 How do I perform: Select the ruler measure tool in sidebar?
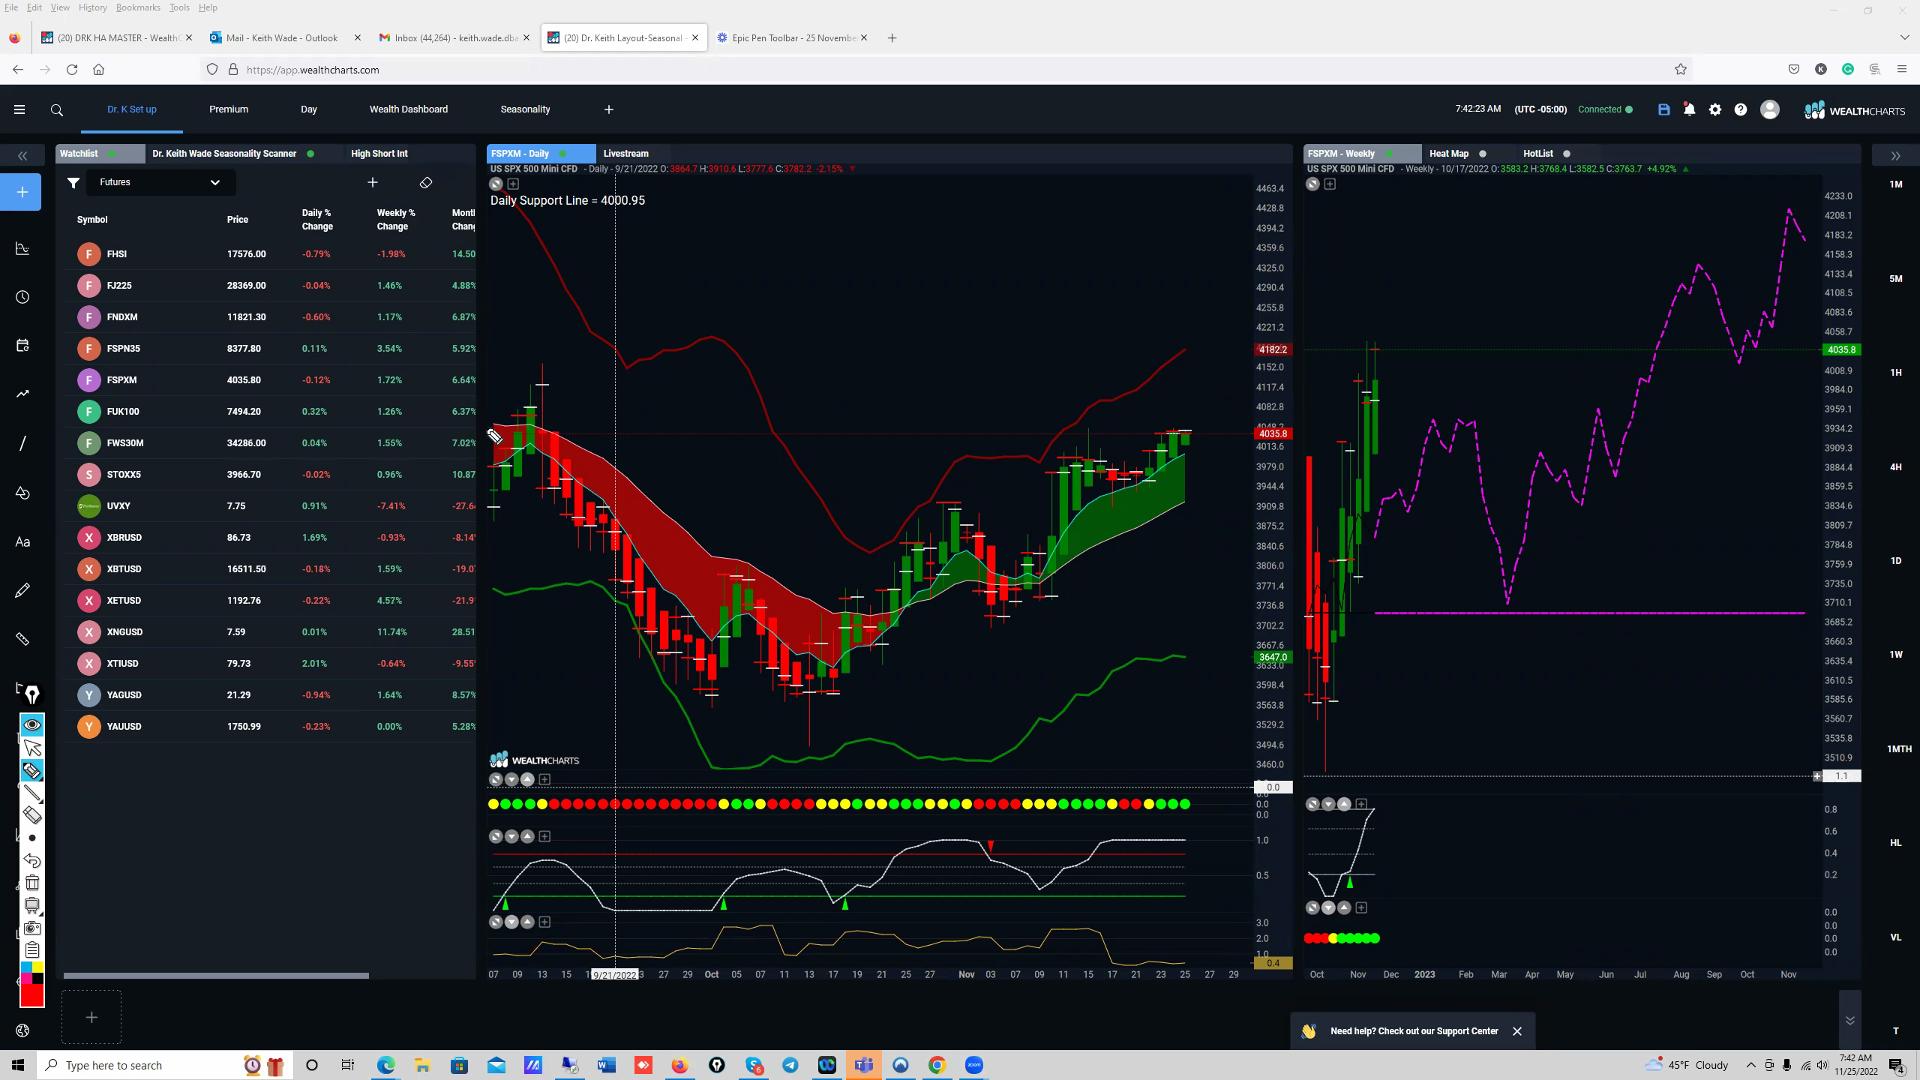22,639
